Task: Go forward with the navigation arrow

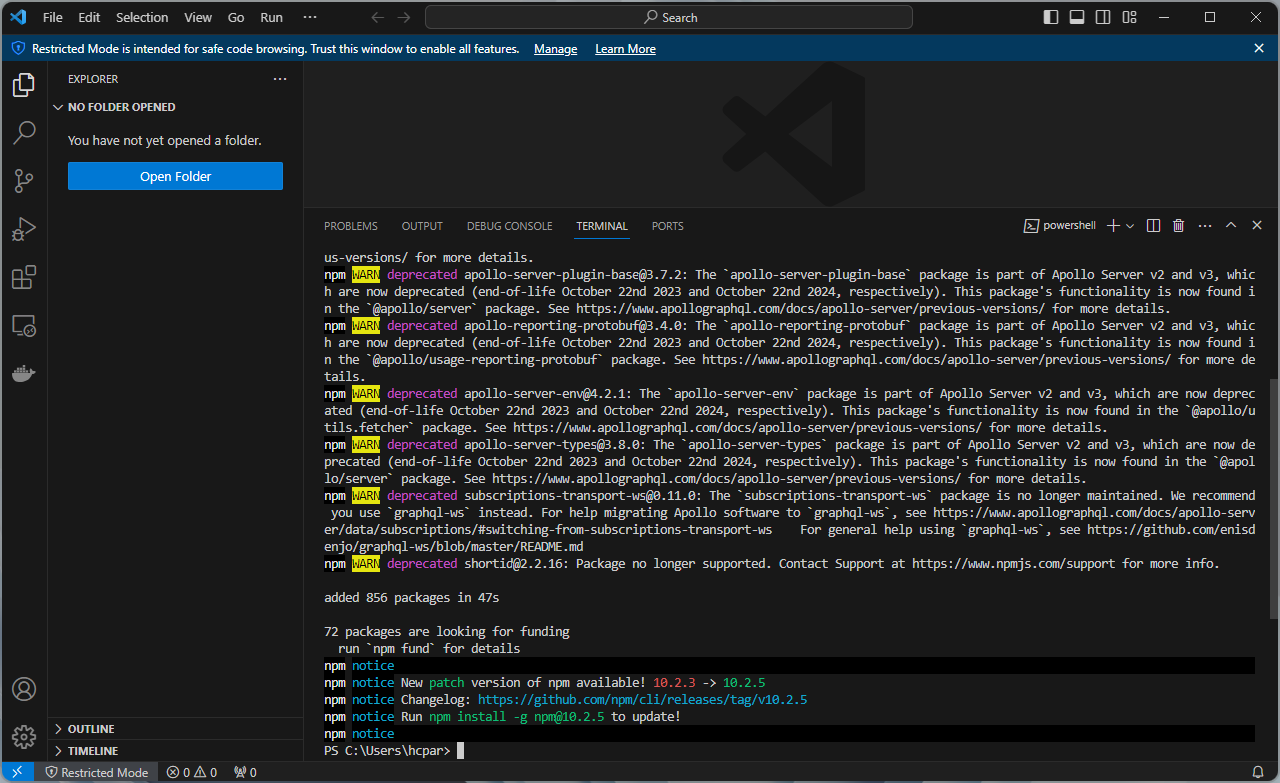Action: point(403,17)
